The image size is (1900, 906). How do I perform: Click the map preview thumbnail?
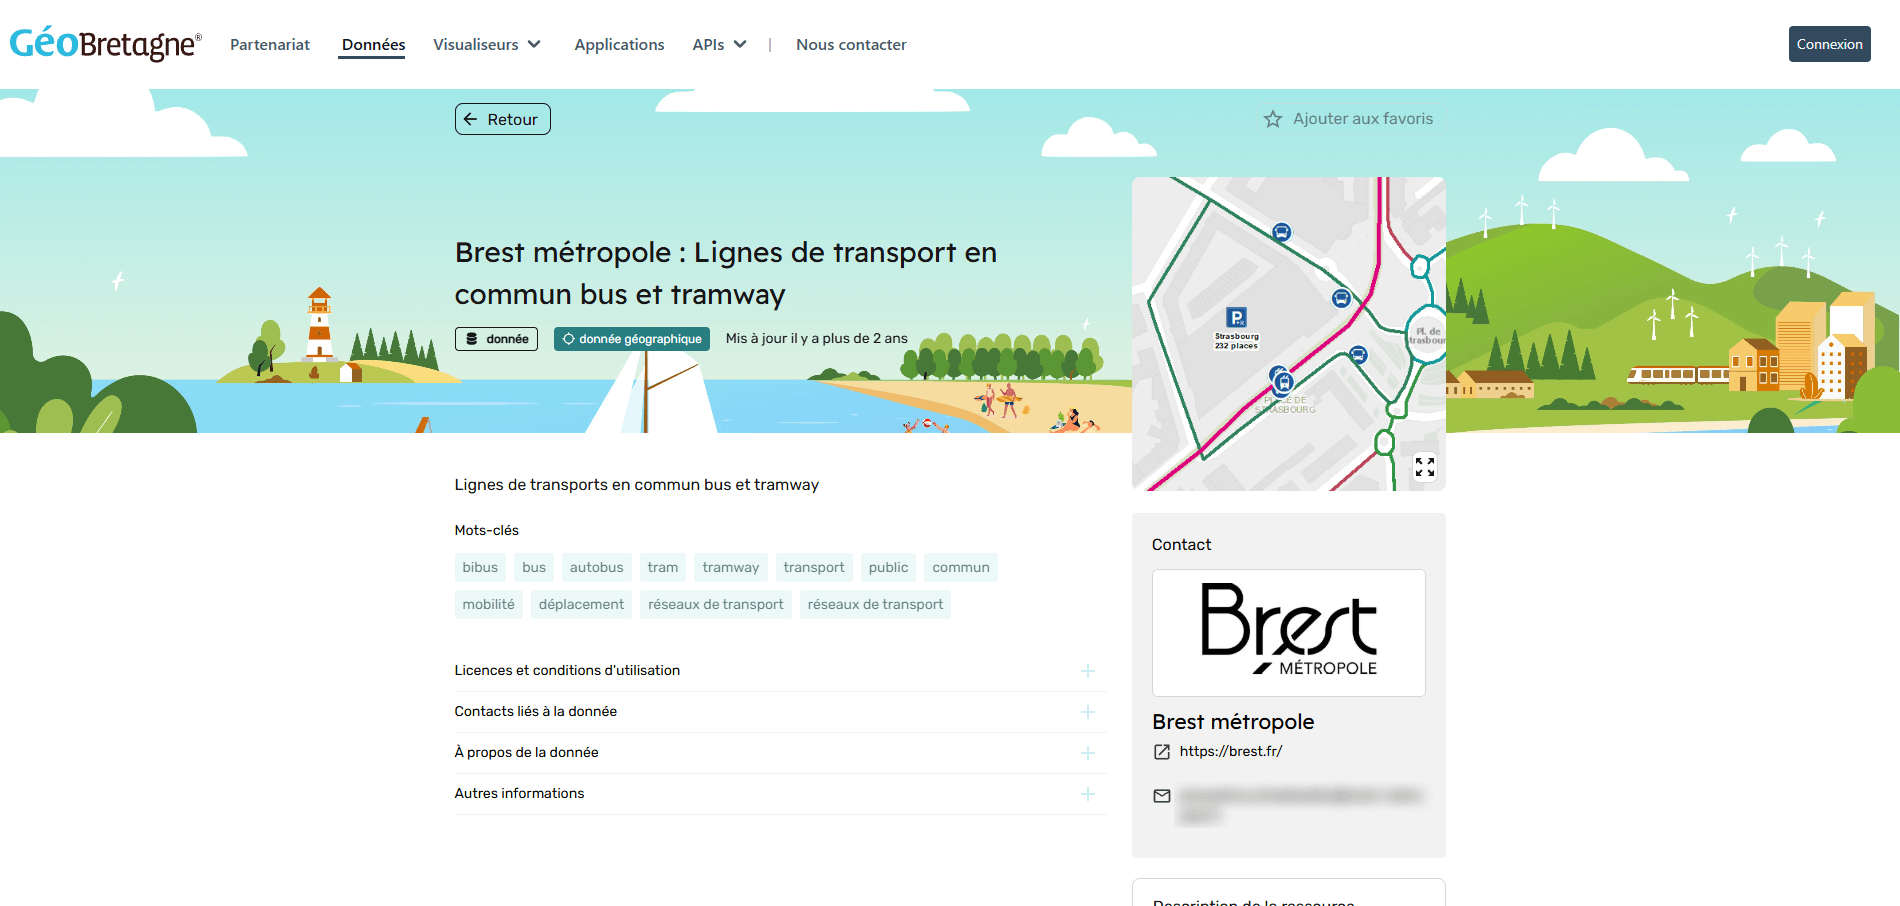(1289, 334)
